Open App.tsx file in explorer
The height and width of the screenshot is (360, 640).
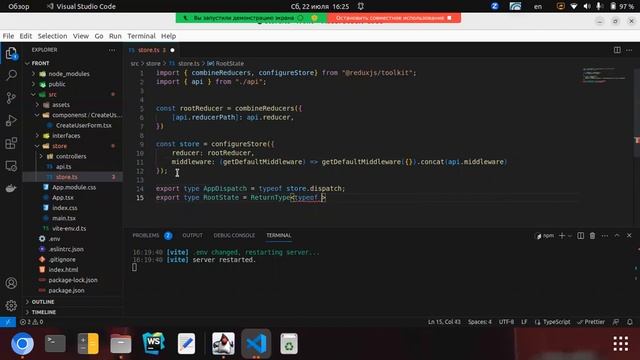(x=63, y=198)
